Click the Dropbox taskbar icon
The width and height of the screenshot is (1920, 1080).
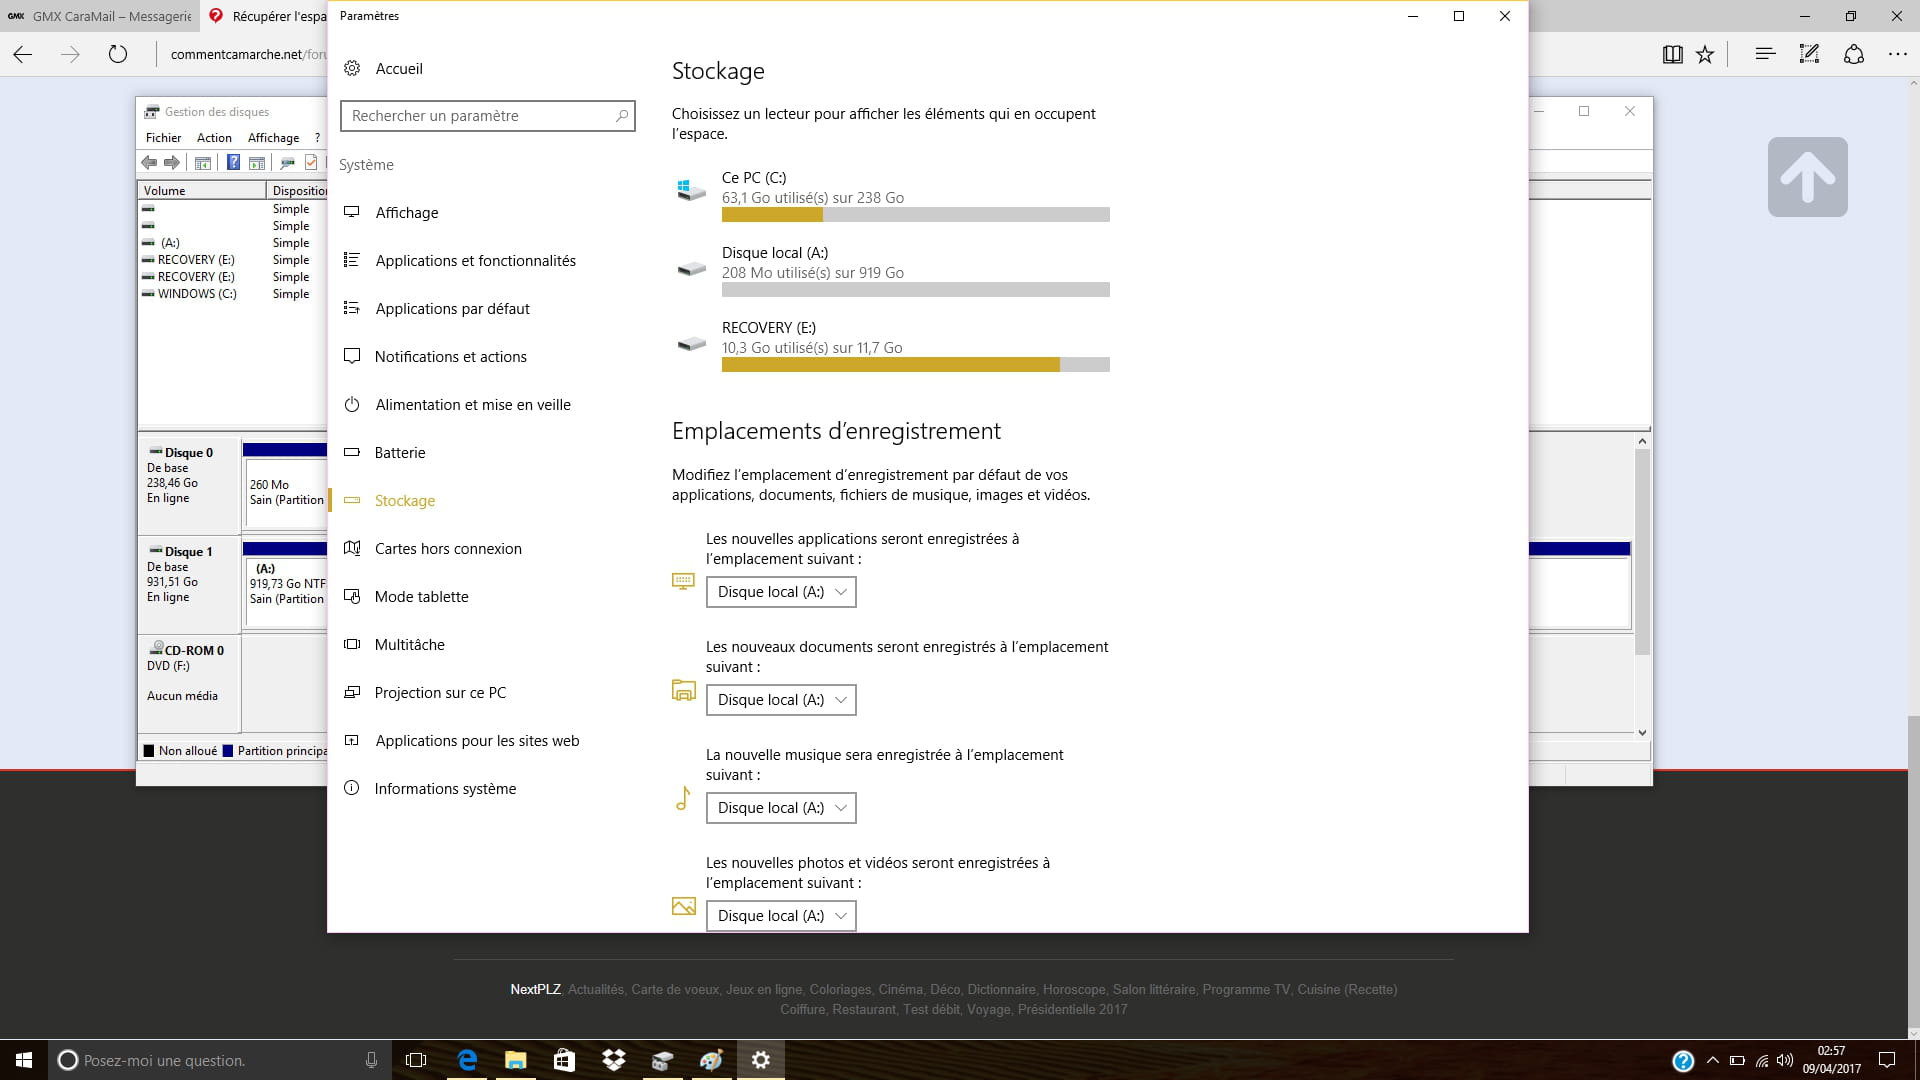(613, 1060)
